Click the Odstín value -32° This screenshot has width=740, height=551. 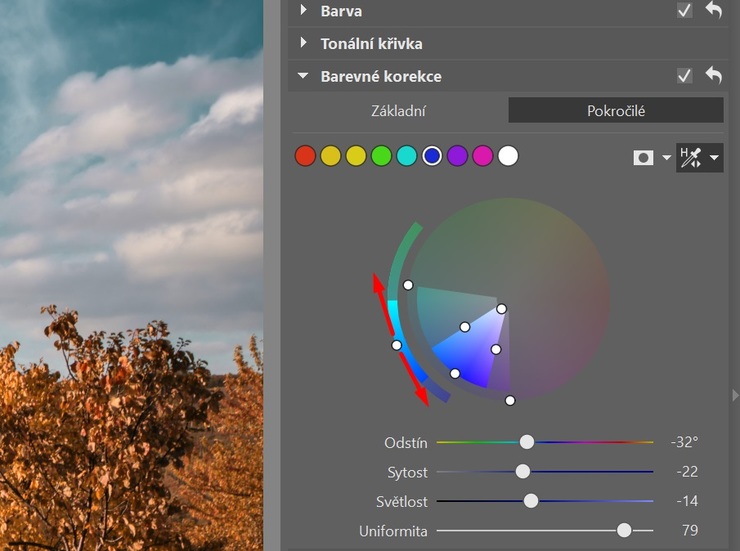click(684, 442)
